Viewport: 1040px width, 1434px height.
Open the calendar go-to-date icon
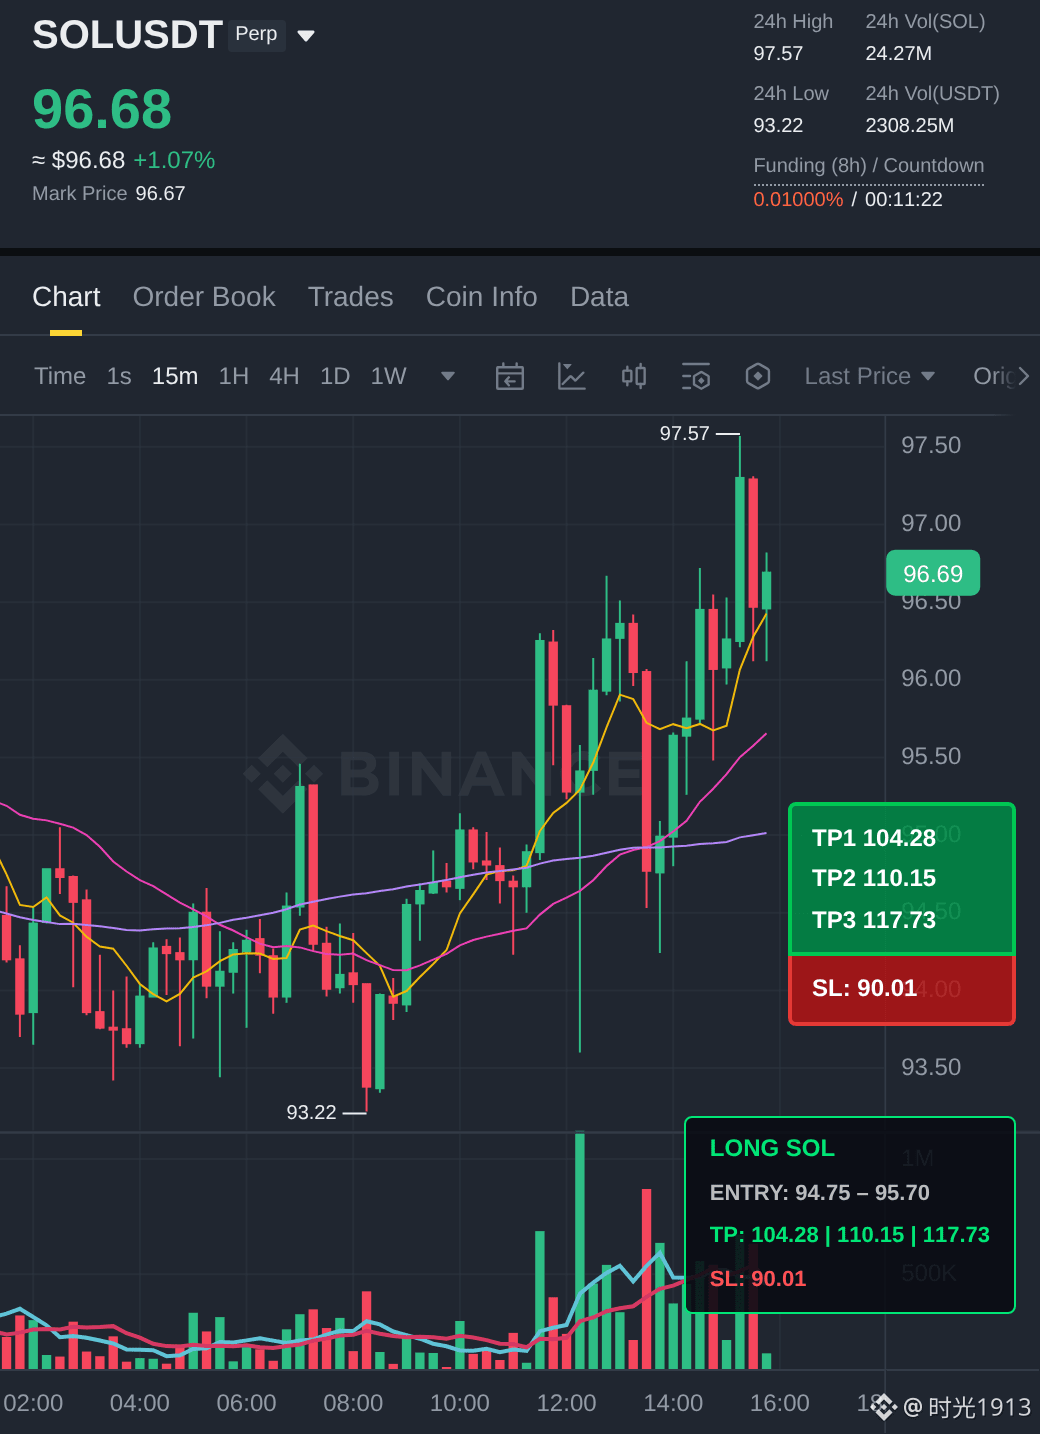pyautogui.click(x=510, y=377)
